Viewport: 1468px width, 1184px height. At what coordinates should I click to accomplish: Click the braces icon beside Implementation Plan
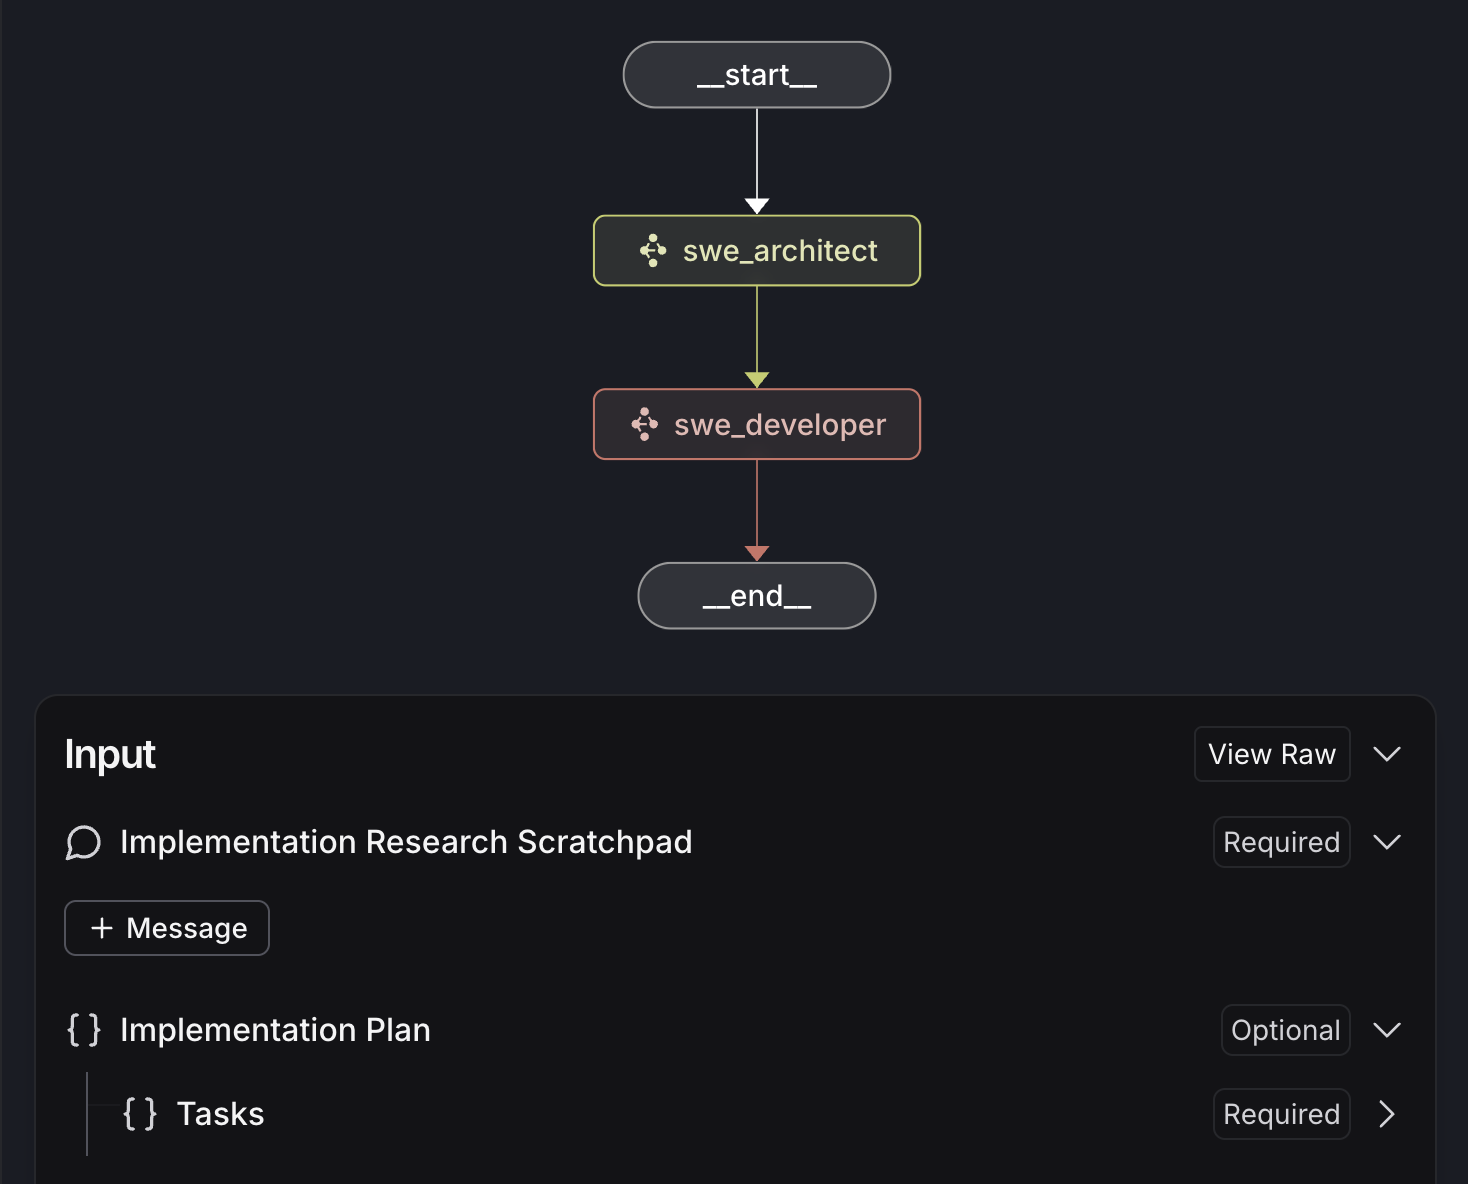(x=84, y=1030)
